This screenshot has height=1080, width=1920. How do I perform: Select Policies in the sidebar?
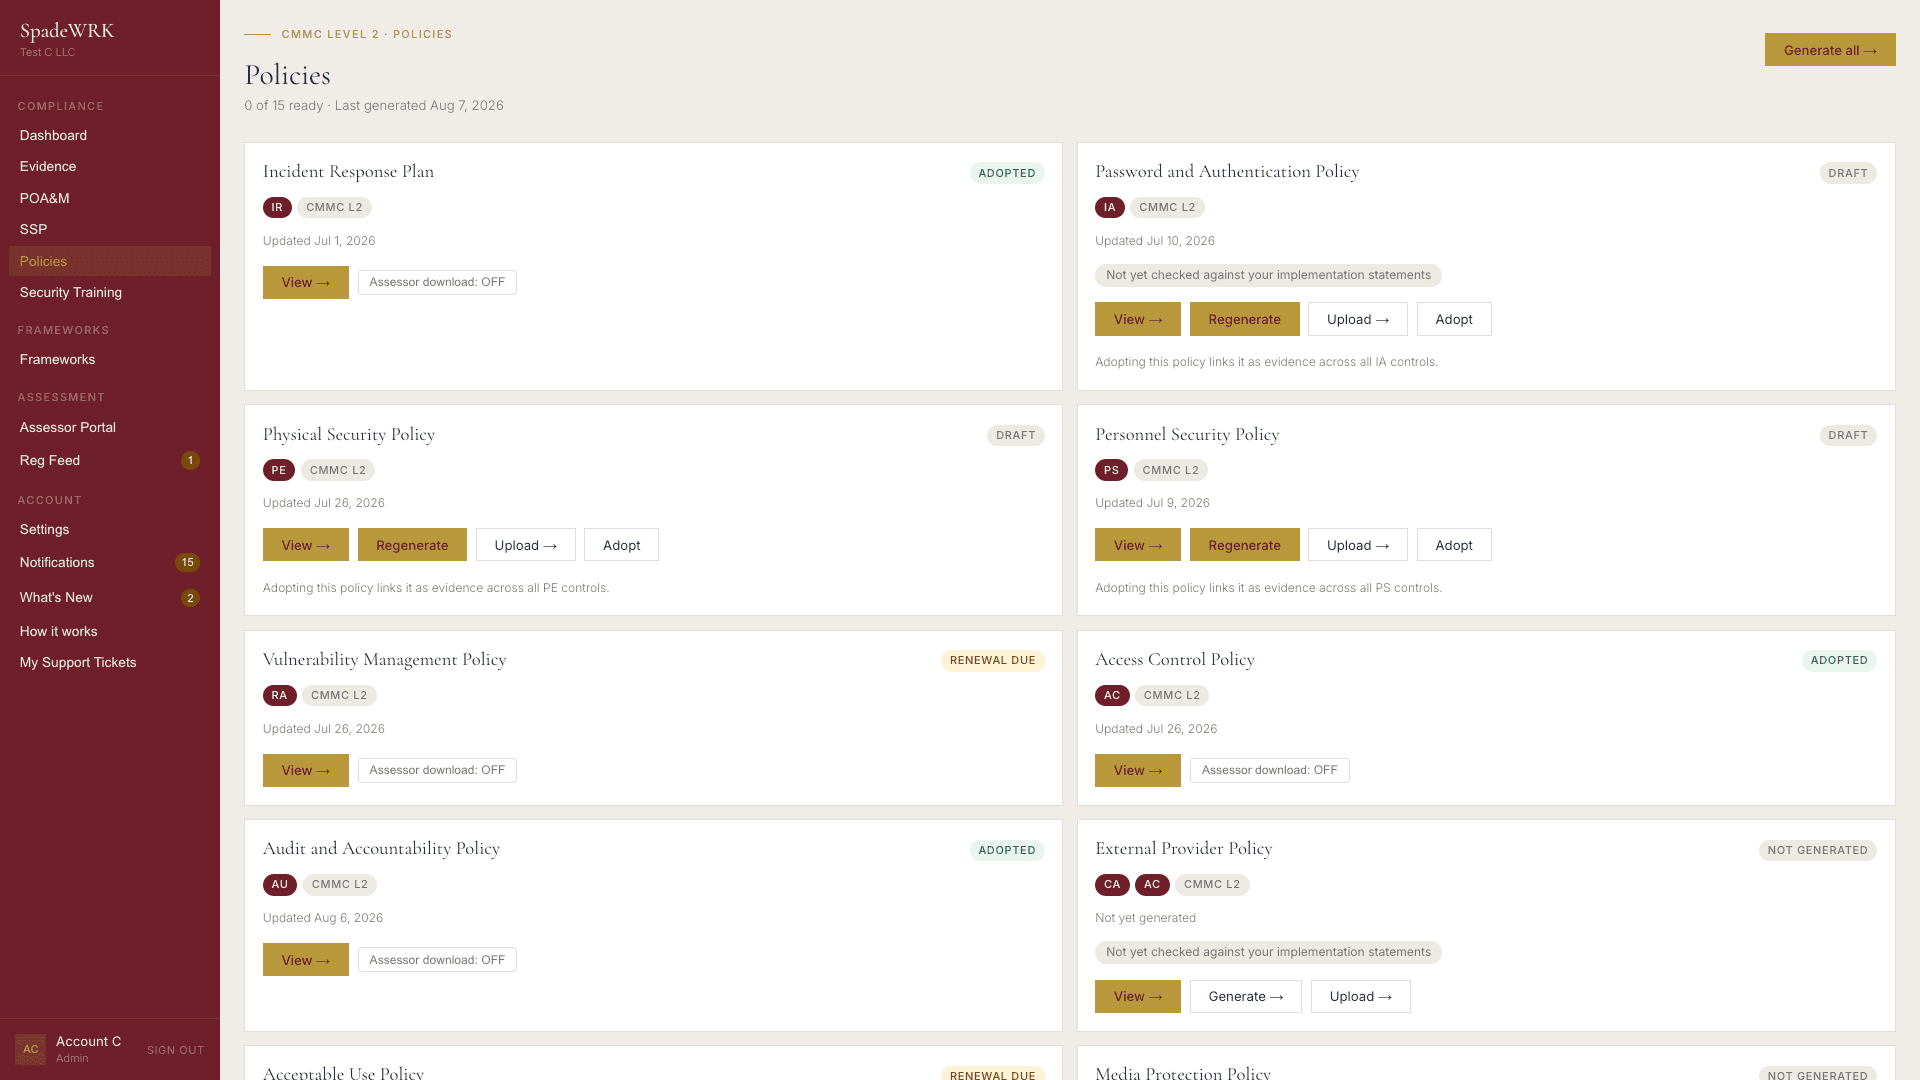tap(110, 261)
